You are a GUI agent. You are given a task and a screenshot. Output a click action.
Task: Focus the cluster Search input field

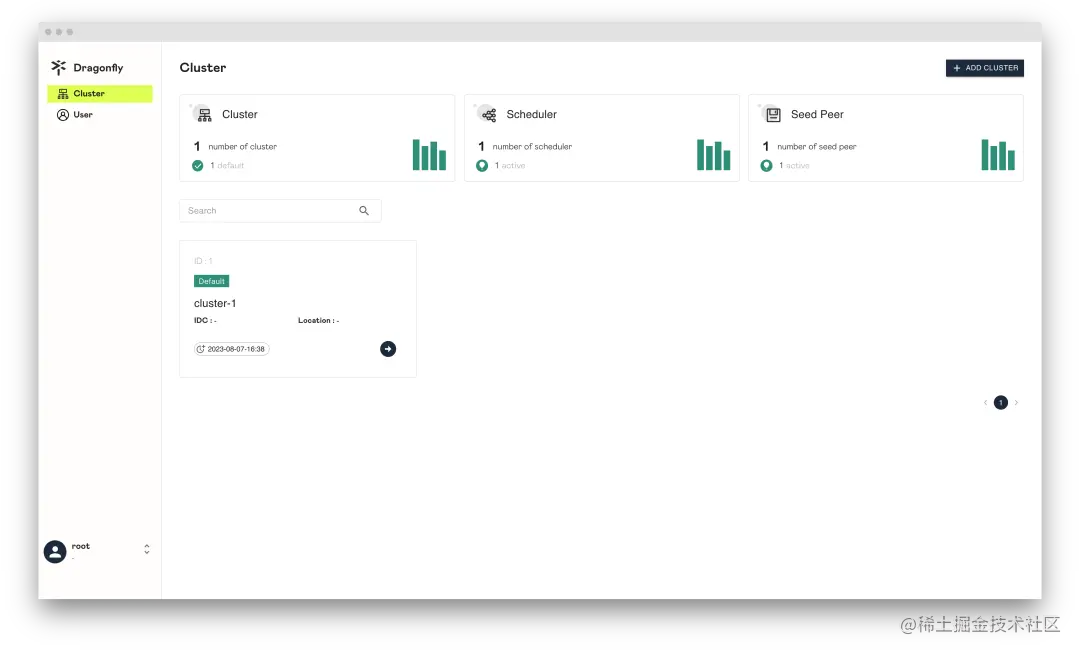pos(280,211)
